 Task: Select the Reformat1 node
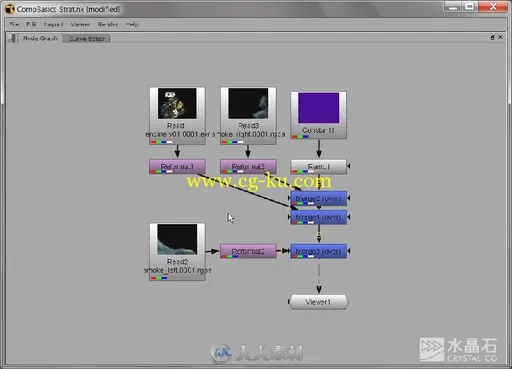(x=177, y=166)
